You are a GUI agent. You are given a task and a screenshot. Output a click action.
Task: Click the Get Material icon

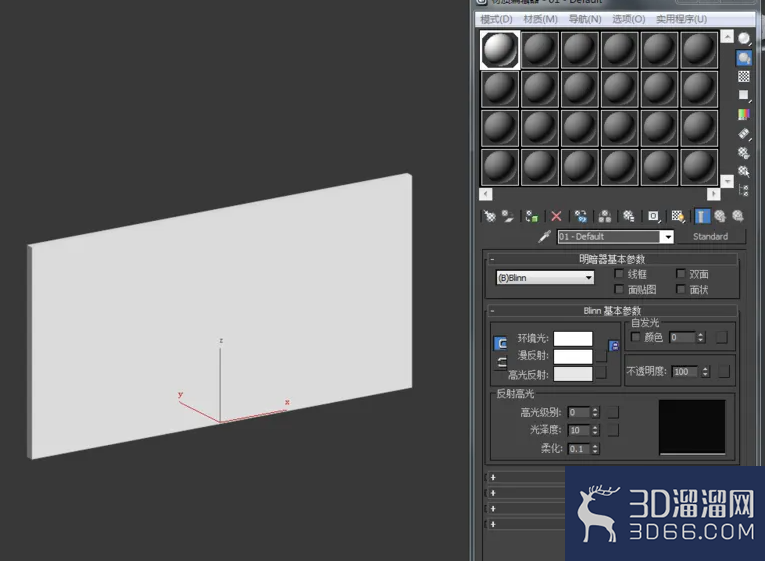[489, 216]
